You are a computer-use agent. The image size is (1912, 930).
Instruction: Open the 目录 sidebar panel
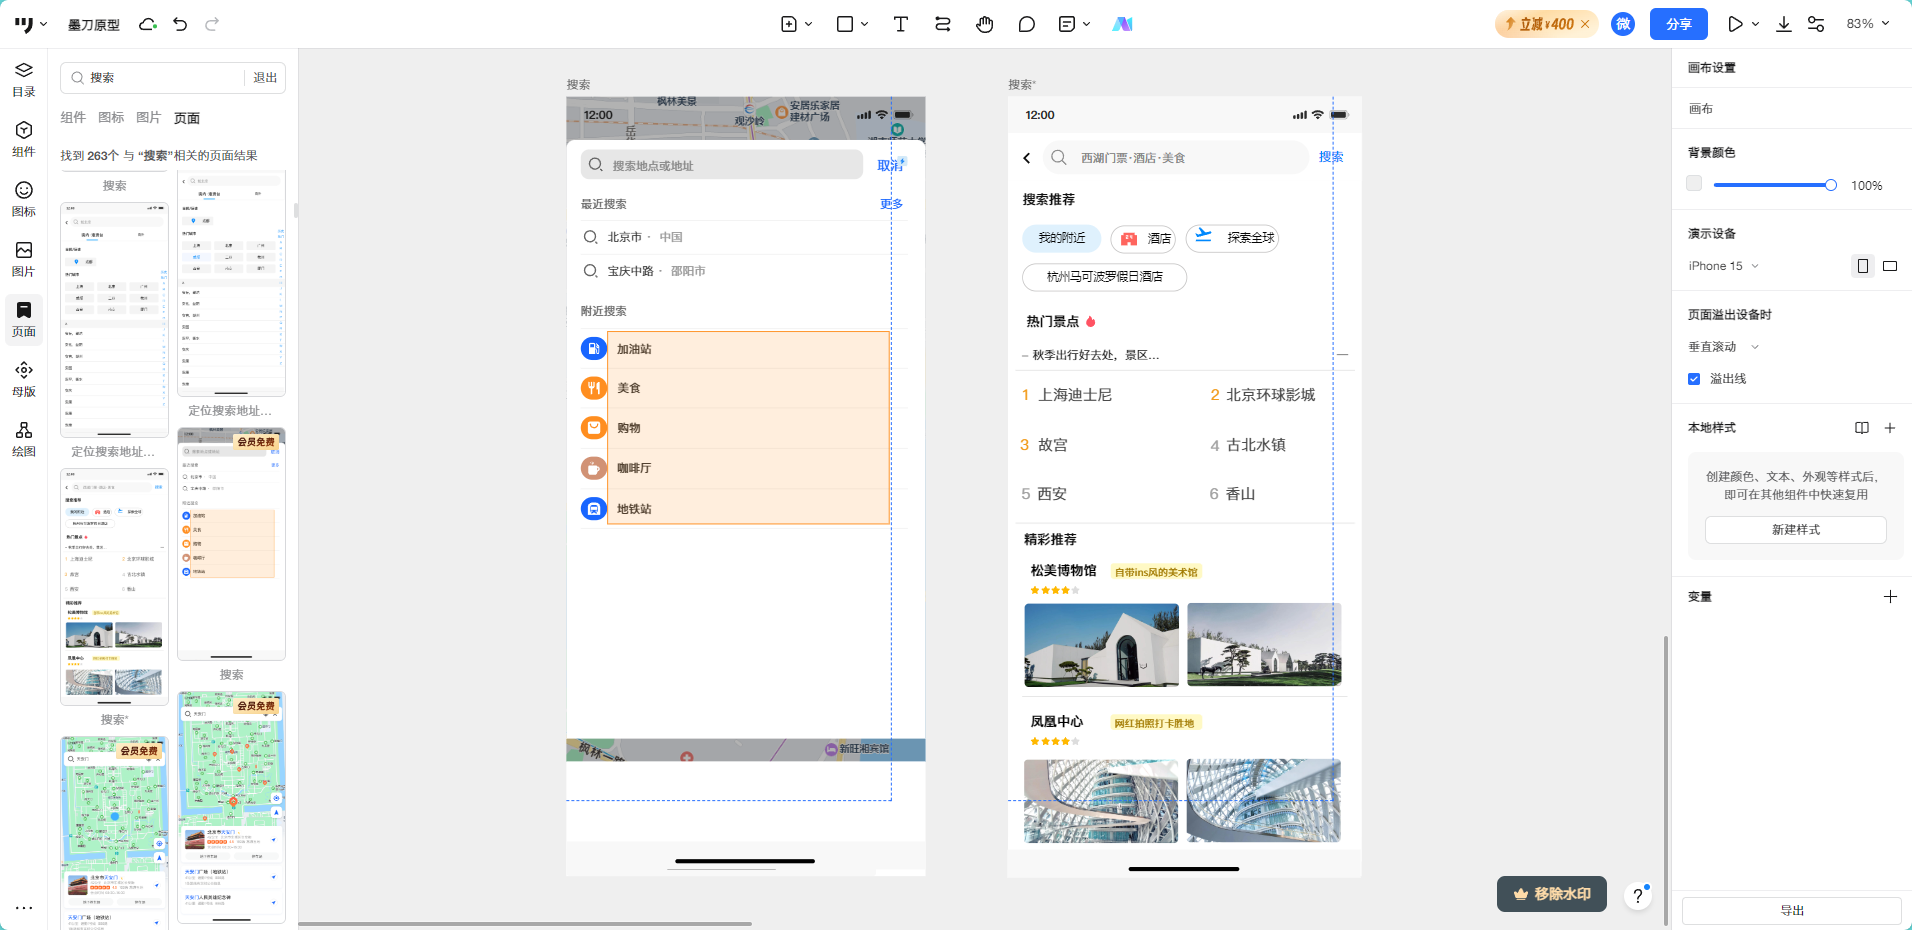[x=24, y=79]
